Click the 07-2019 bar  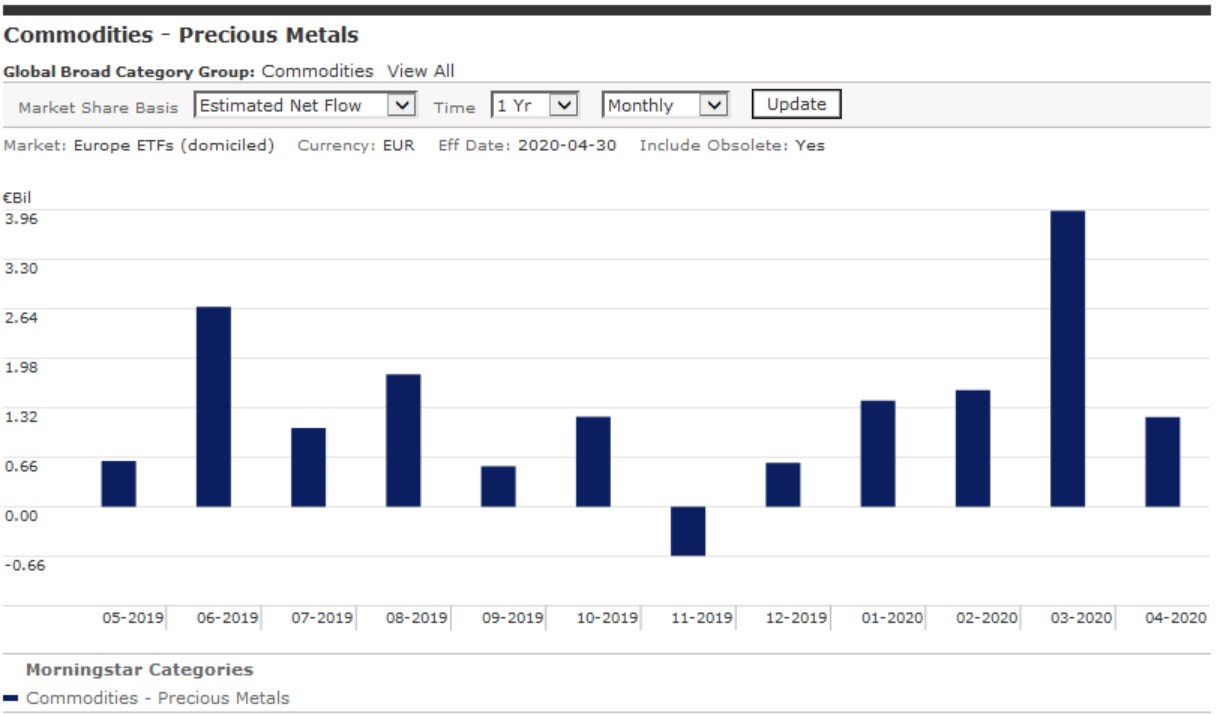(x=308, y=467)
